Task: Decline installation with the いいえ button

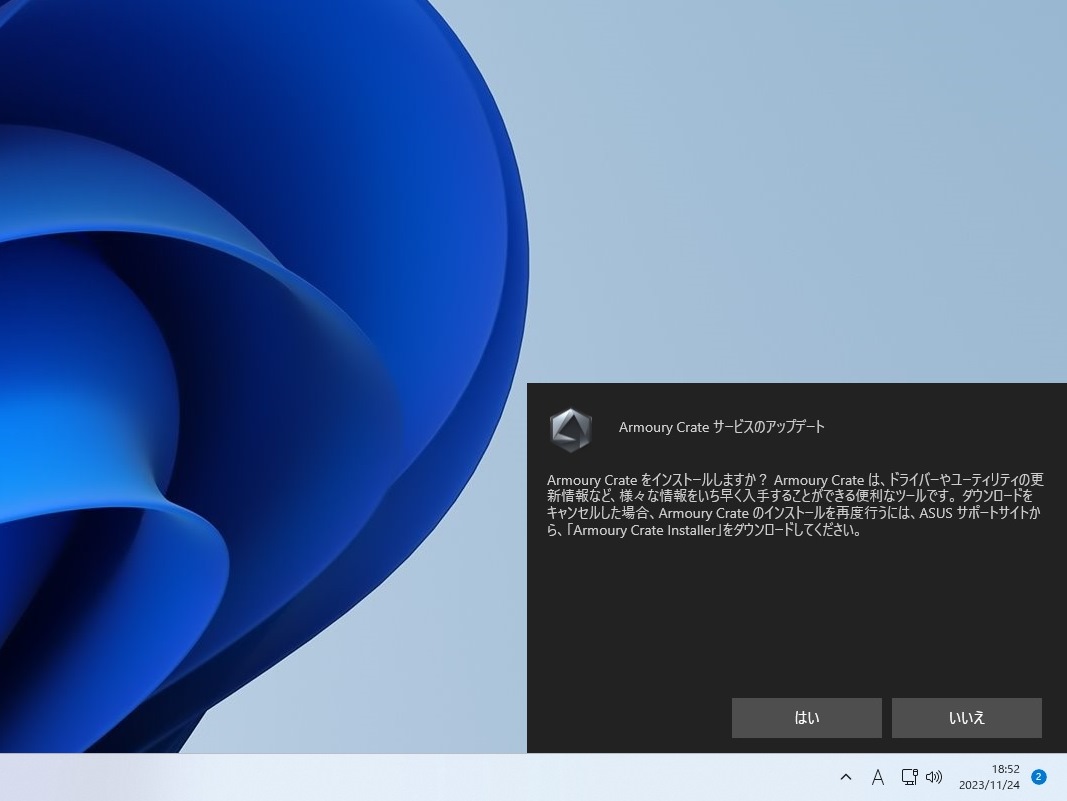Action: 966,717
